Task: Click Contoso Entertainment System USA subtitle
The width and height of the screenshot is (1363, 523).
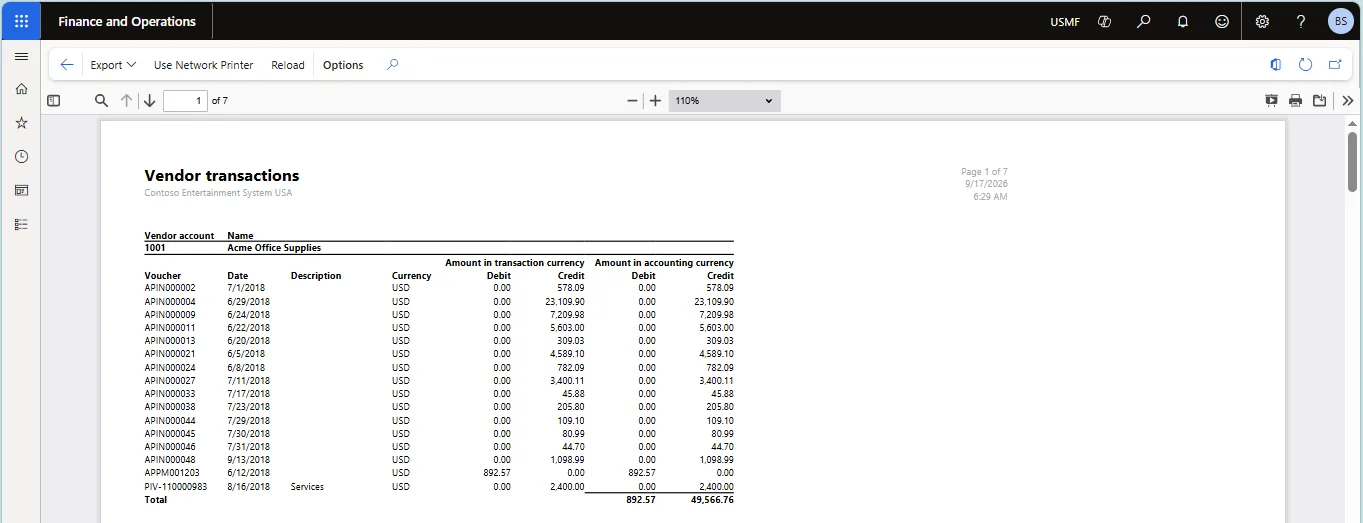Action: click(x=218, y=193)
